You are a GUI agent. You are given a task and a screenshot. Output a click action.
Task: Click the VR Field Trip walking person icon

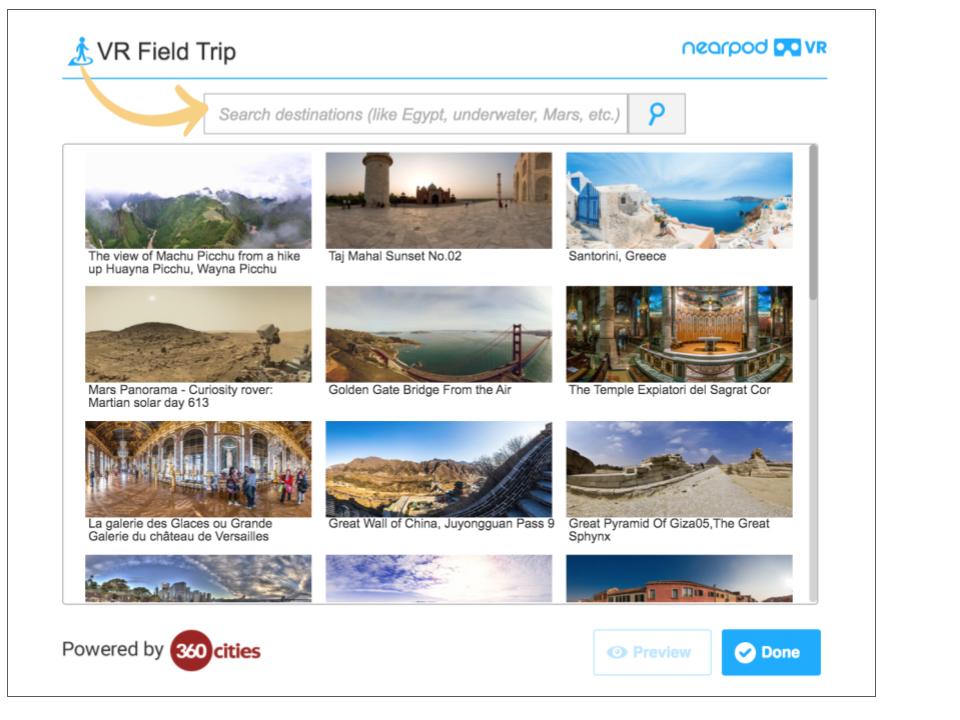[81, 51]
